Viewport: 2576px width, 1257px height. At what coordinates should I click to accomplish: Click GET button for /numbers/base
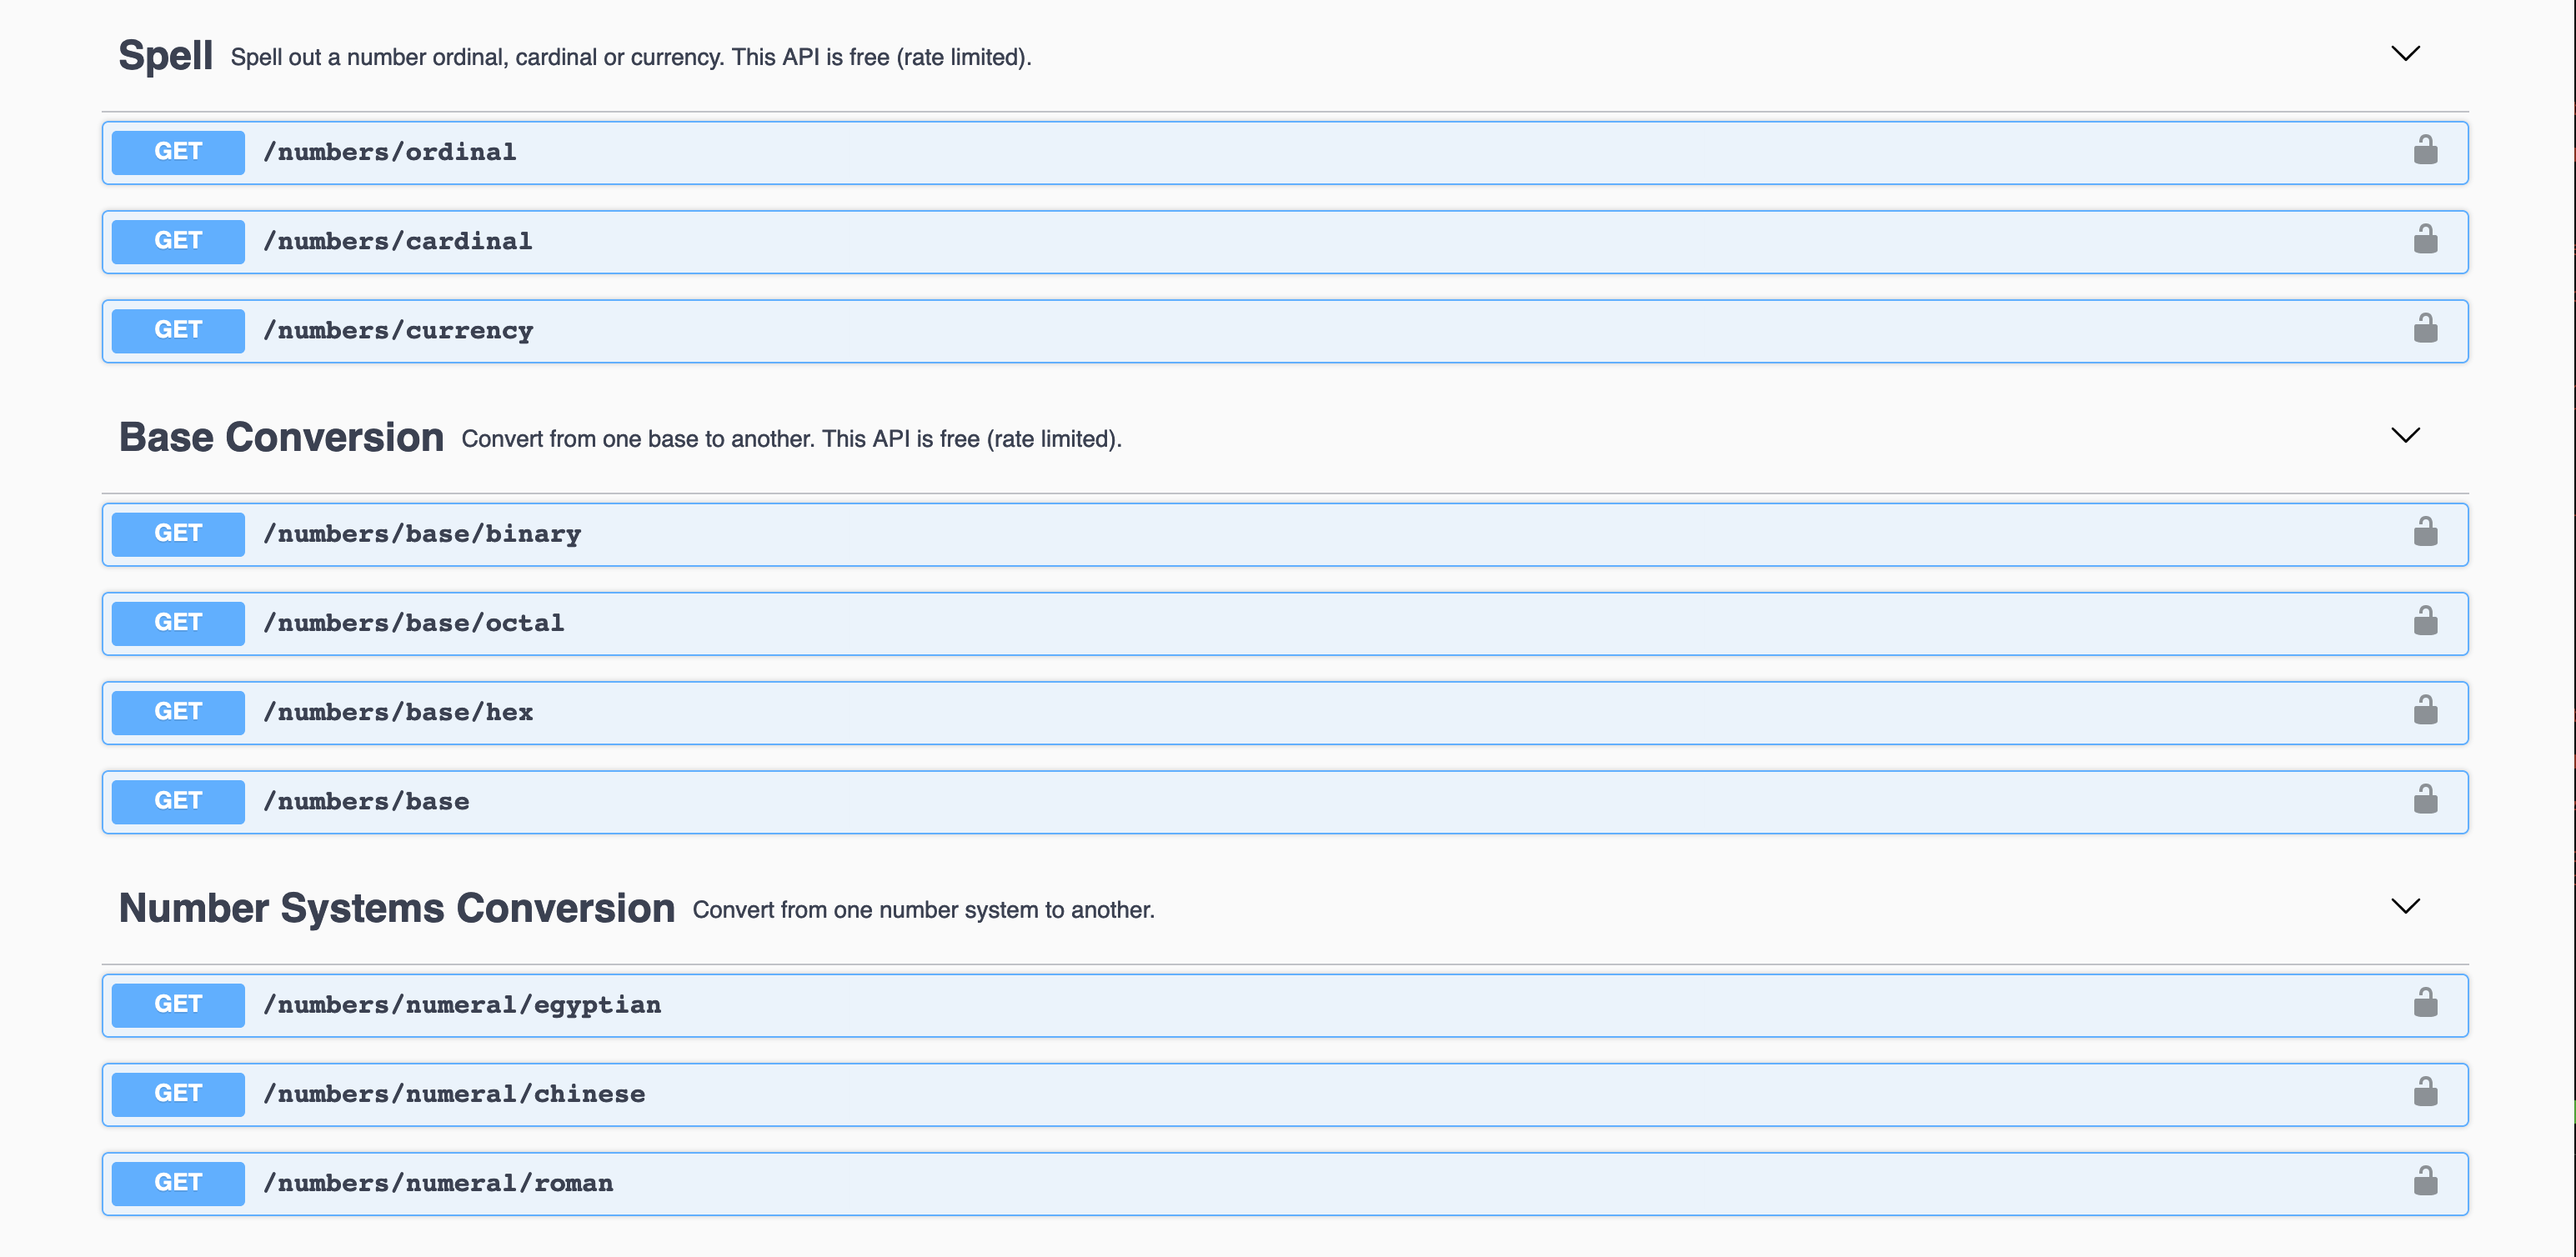pyautogui.click(x=178, y=801)
